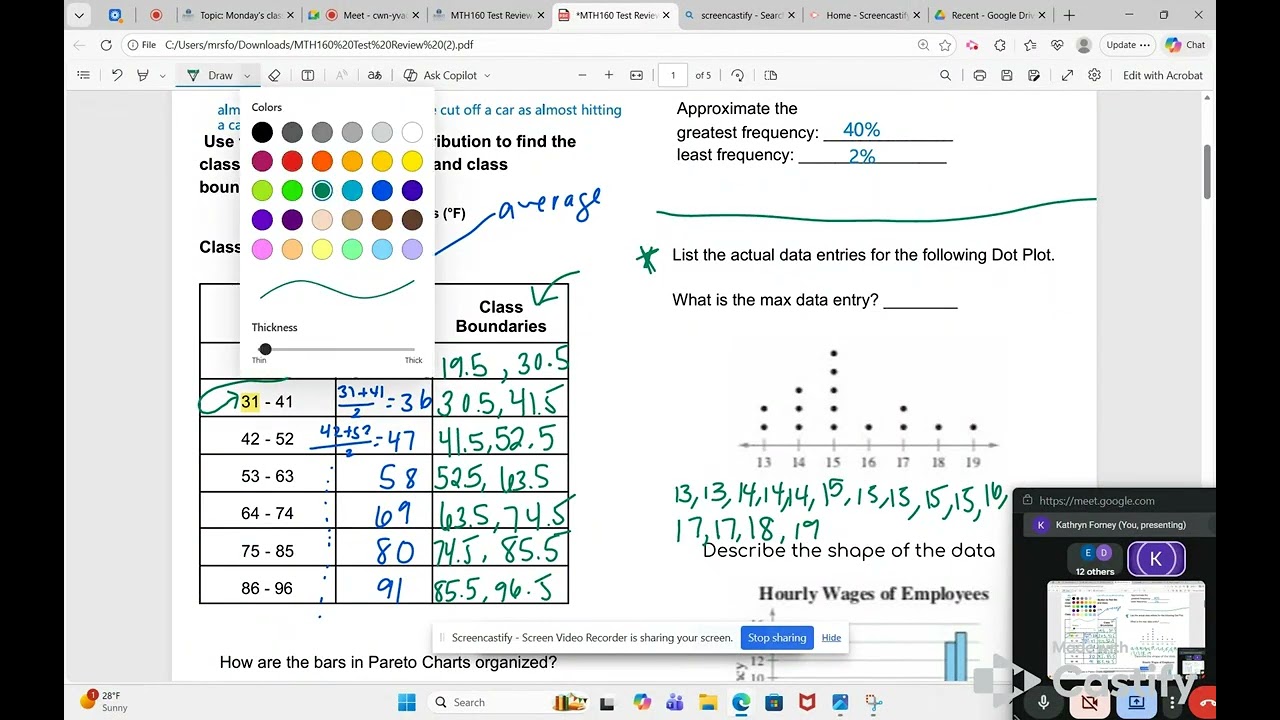Open the tab search dropdown arrow

(x=79, y=15)
